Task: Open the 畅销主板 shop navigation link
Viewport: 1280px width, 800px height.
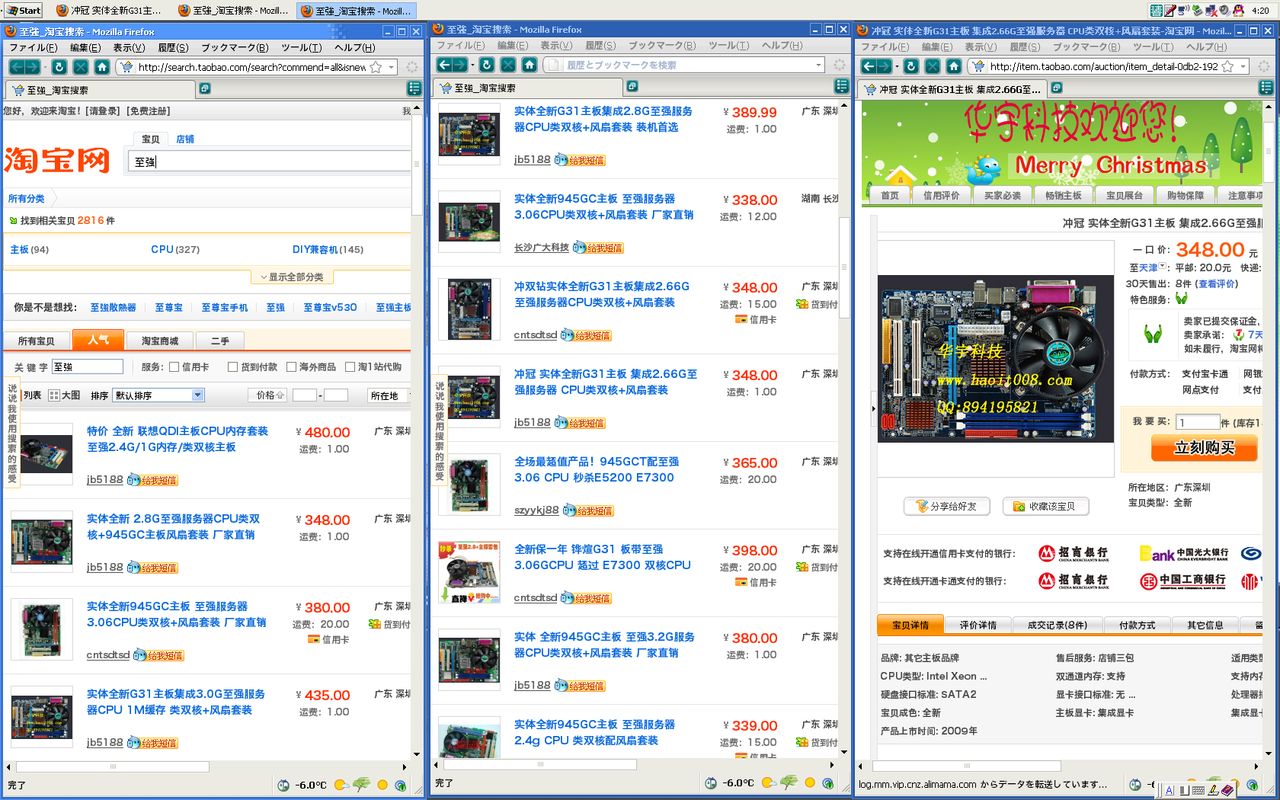Action: pyautogui.click(x=1063, y=195)
